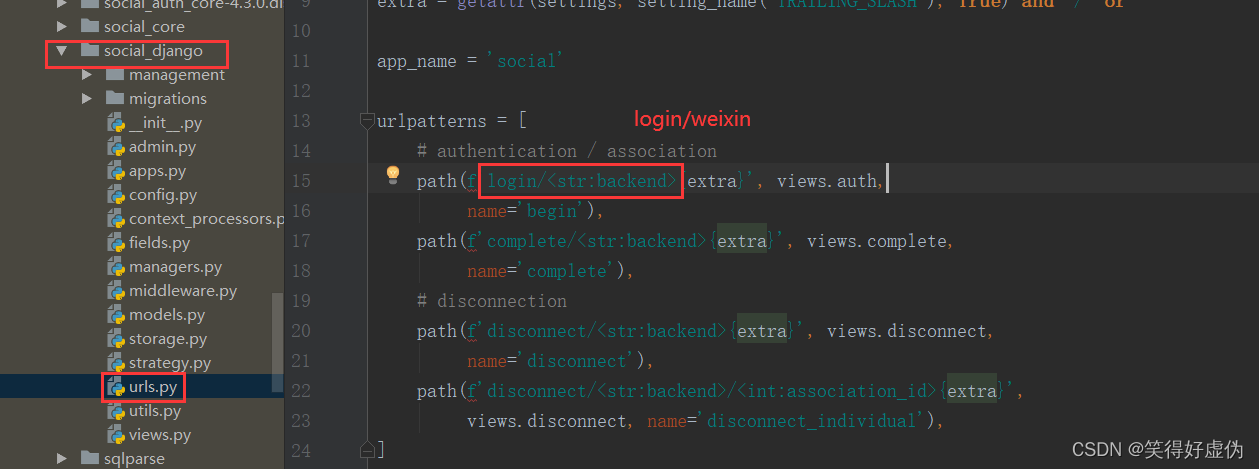Select the management folder
The image size is (1259, 469).
pos(177,74)
